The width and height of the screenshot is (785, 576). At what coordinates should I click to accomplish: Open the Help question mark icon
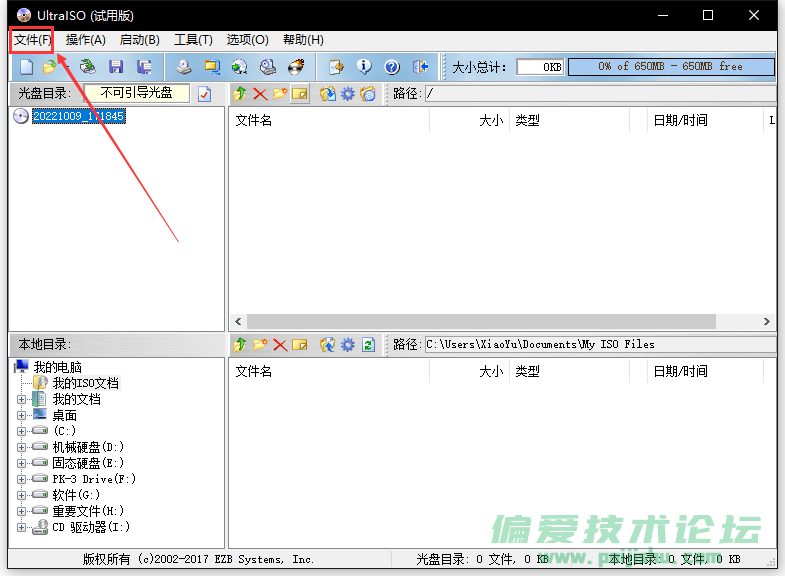(392, 67)
